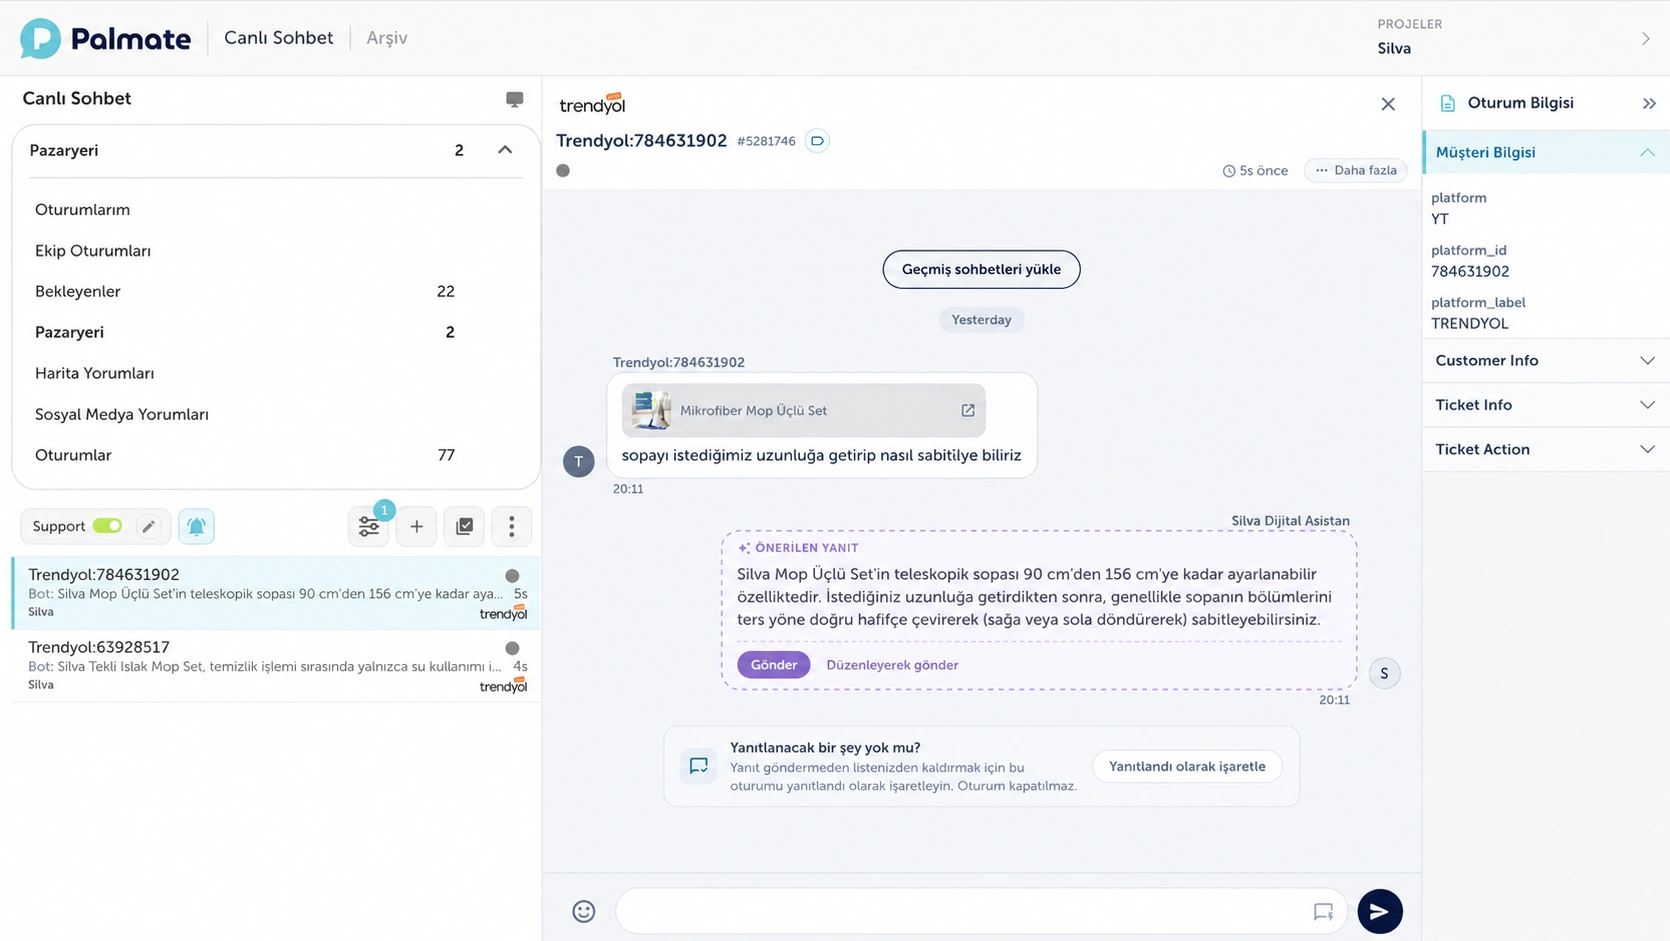This screenshot has height=941, width=1670.
Task: Click the multi-select checklist icon
Action: click(x=464, y=526)
